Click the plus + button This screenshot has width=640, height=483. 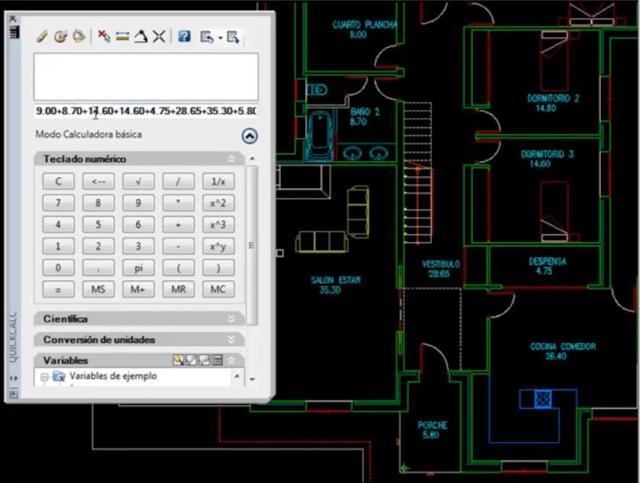(x=178, y=225)
